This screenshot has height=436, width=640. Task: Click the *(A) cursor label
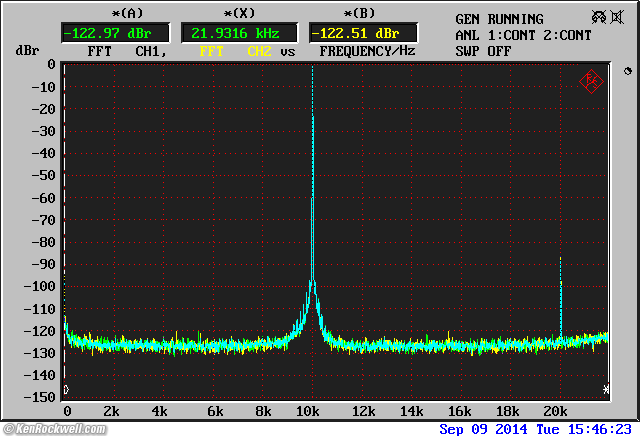pyautogui.click(x=127, y=13)
